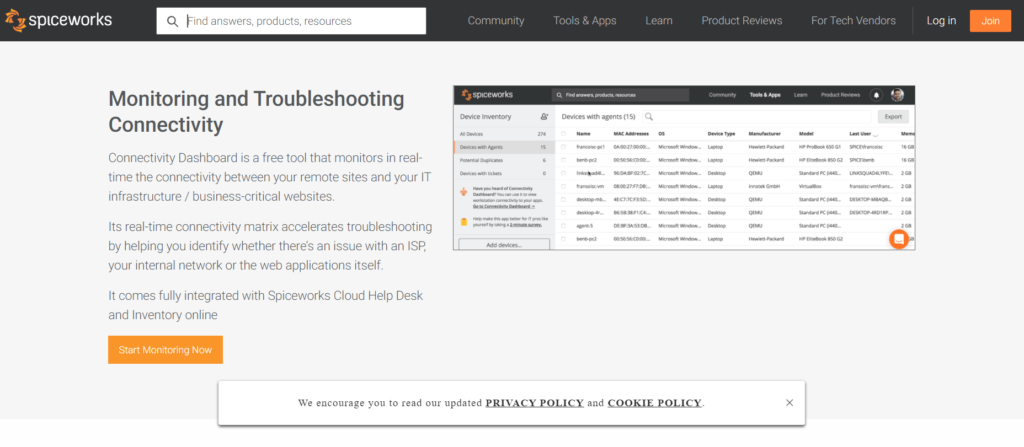Screen dimensions: 1024x447
Task: Click the orange Join button
Action: (x=990, y=21)
